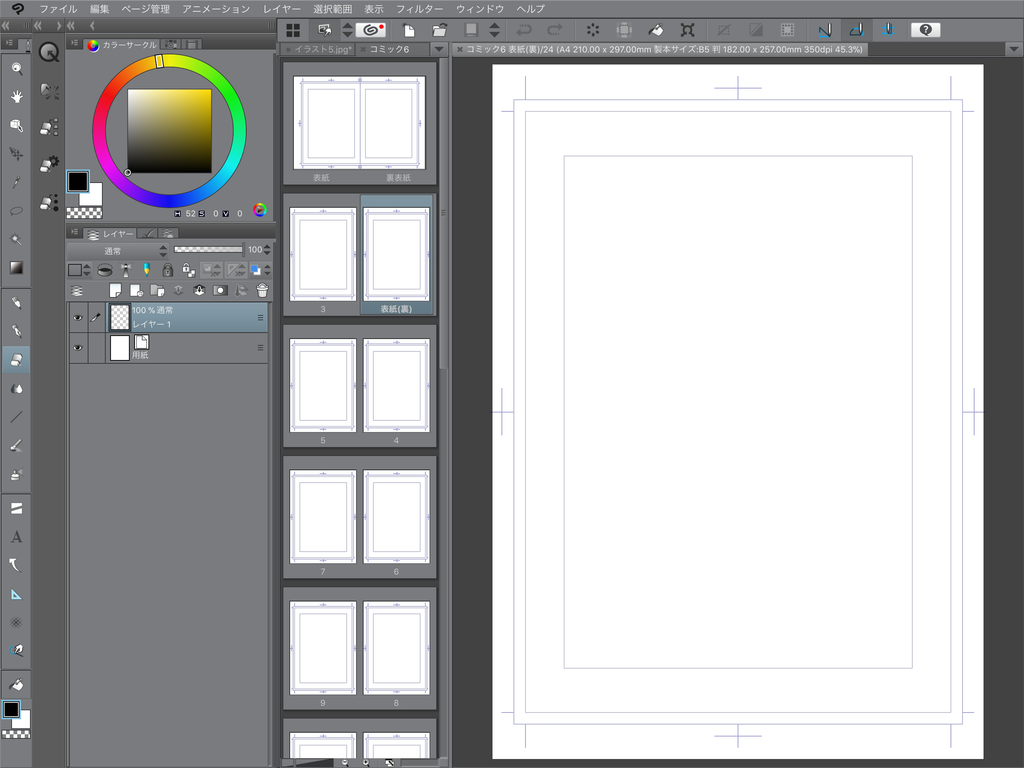Open the CLIP STUDIO launcher button

click(371, 30)
